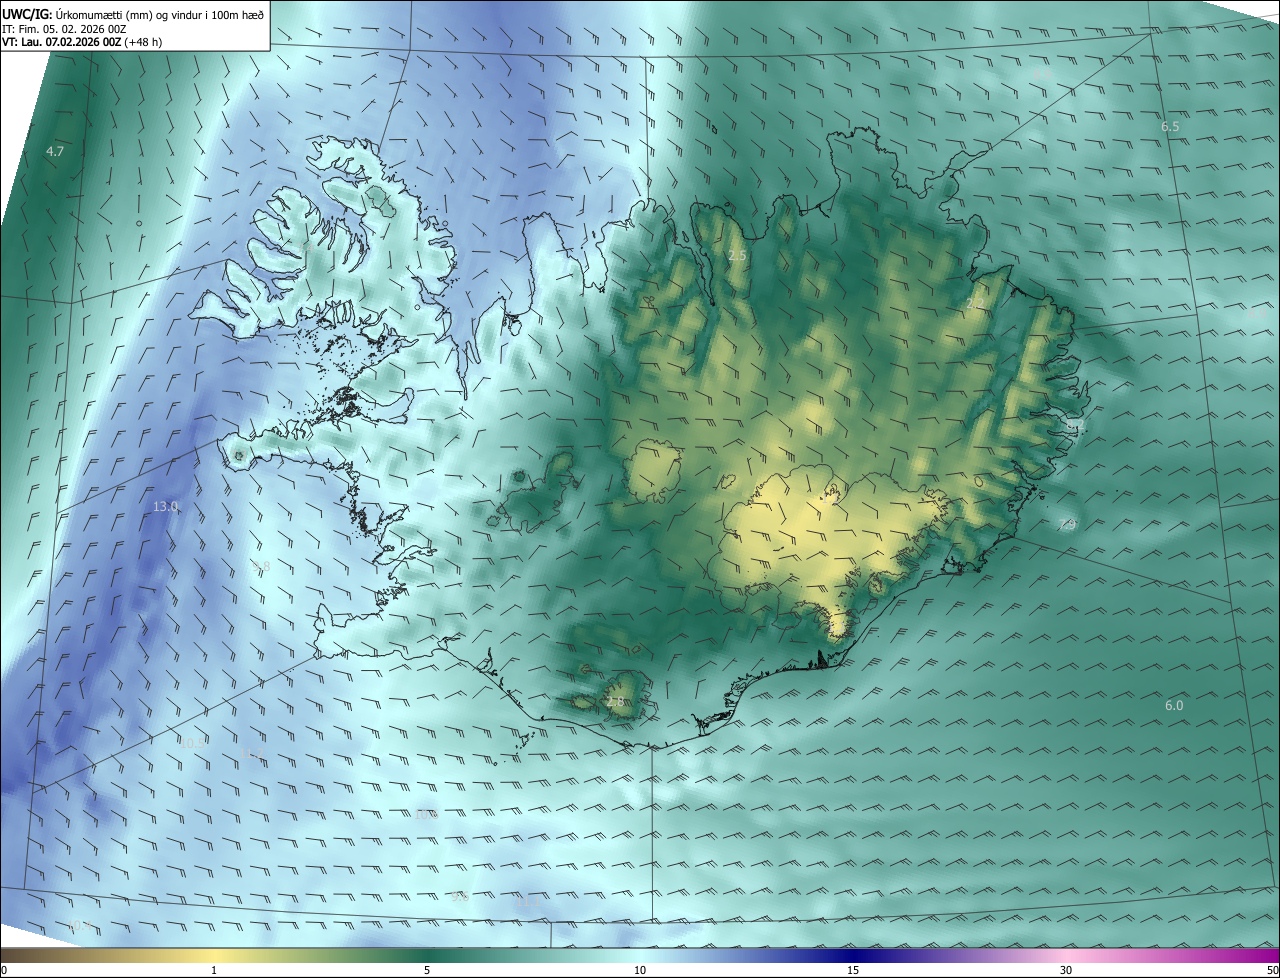Screen dimensions: 1280x978
Task: Click the IT: Fim. 05. 02. 2026 00Z line
Action: [64, 29]
